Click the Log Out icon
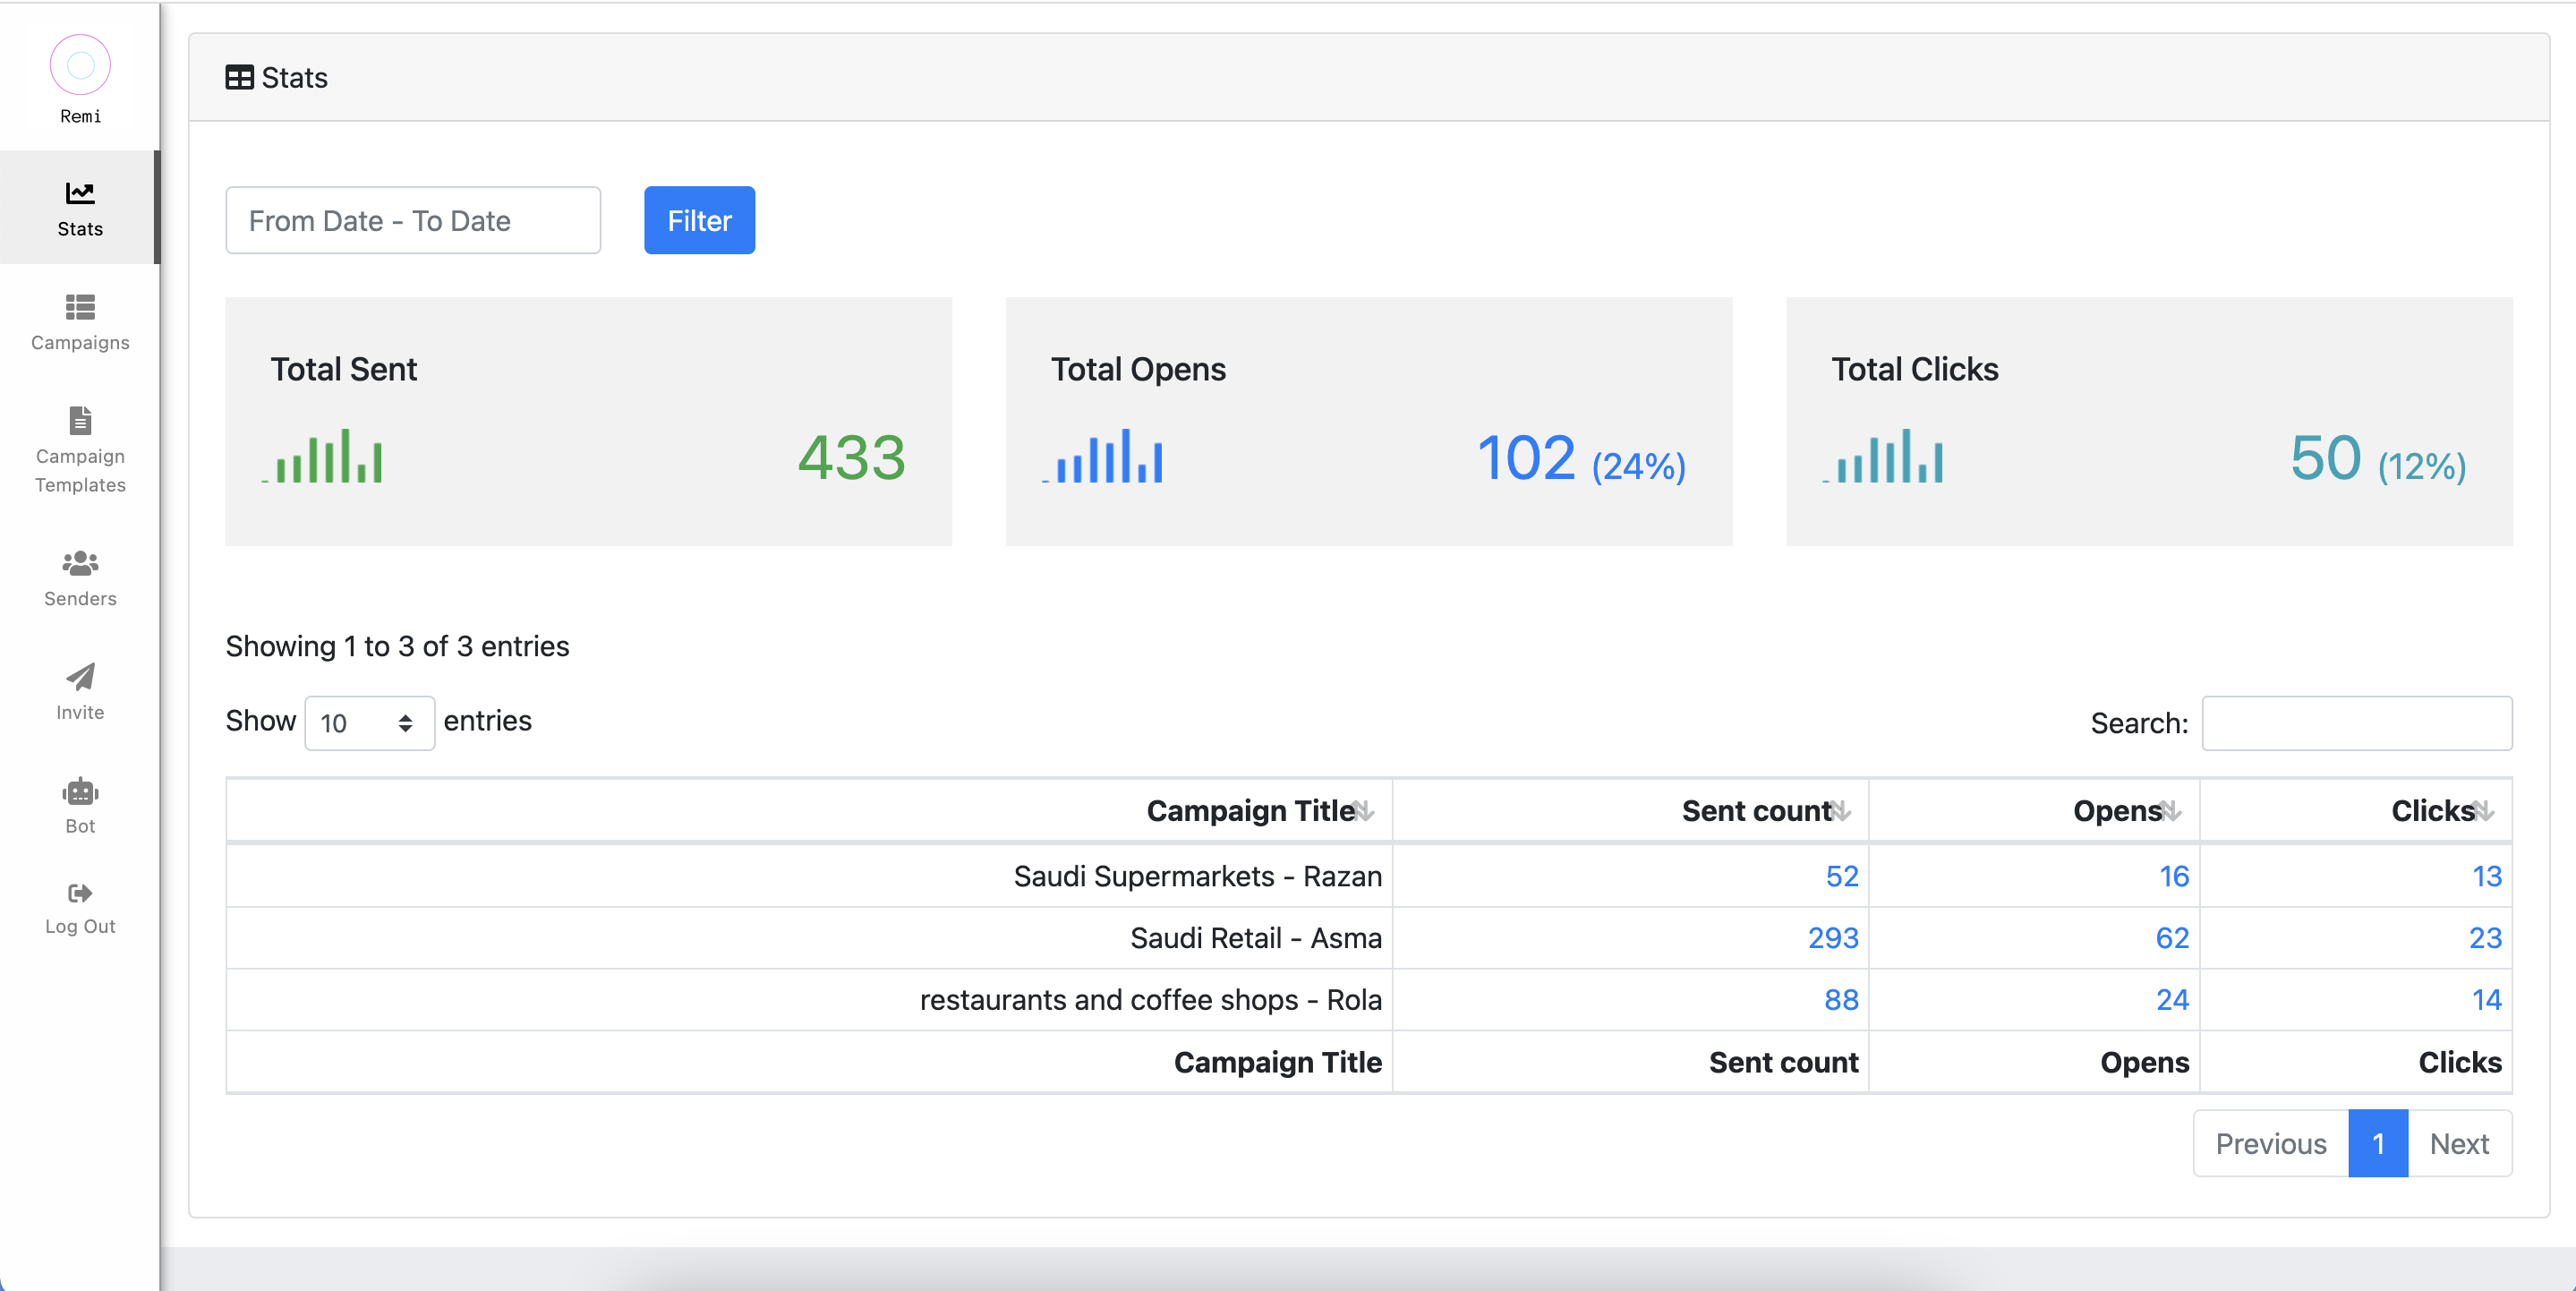The image size is (2576, 1291). [80, 893]
